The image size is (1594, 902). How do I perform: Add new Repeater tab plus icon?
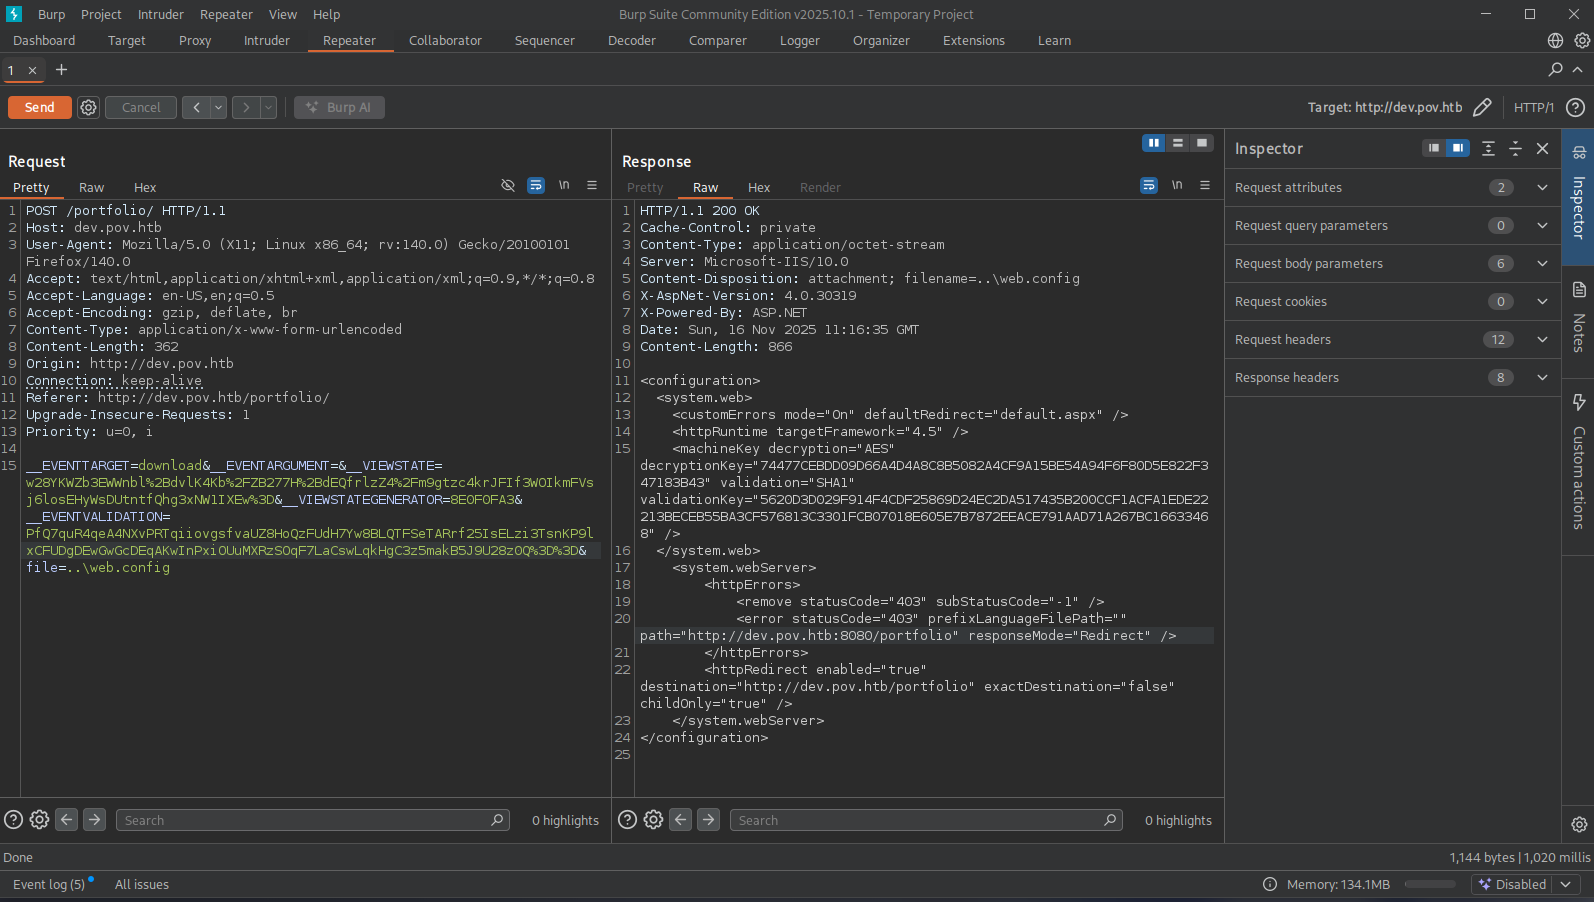coord(61,69)
